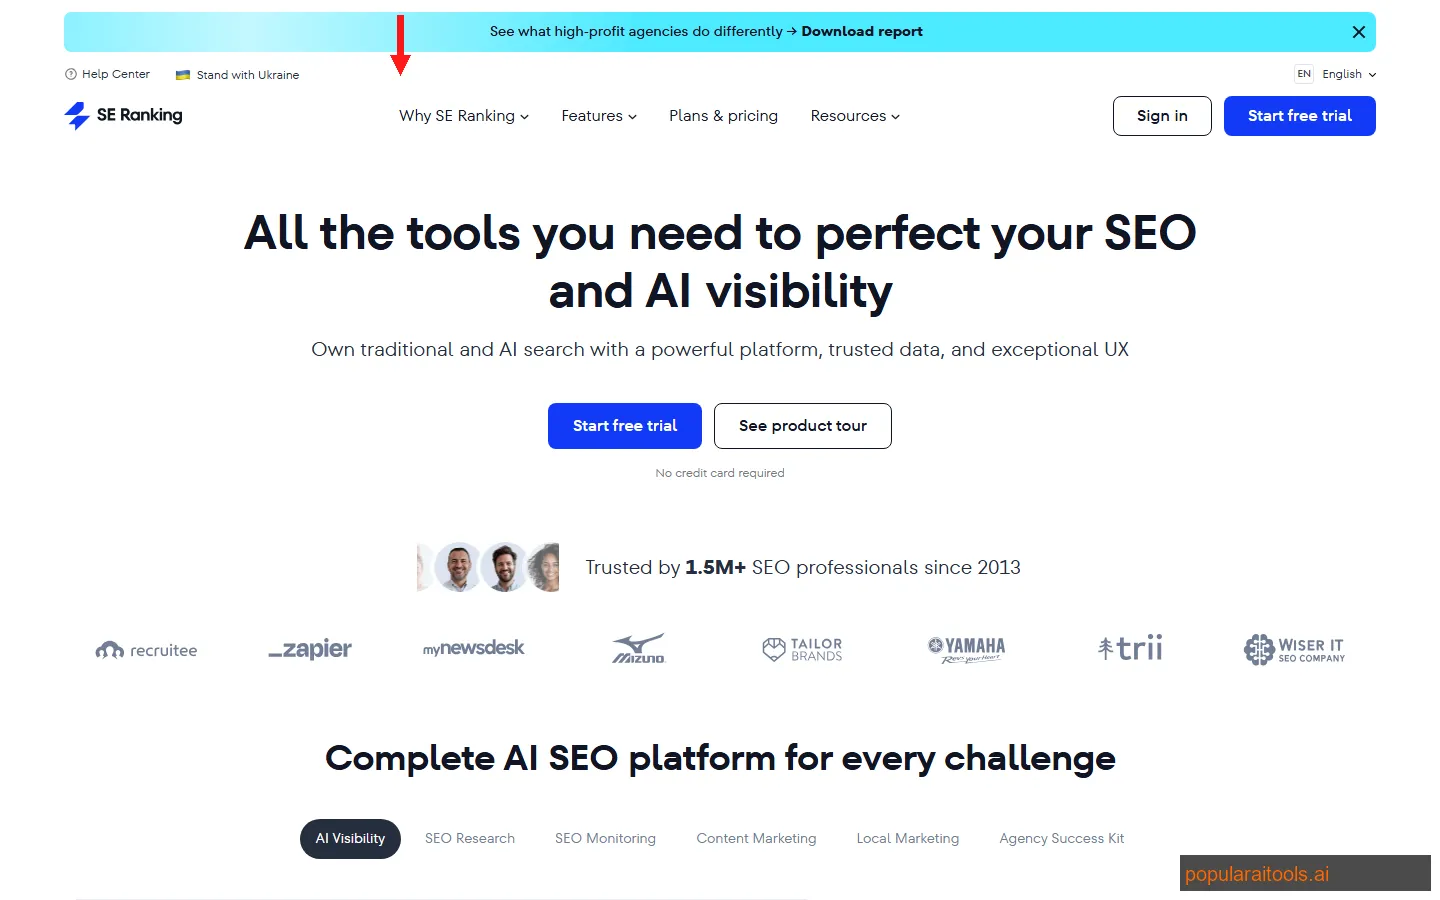Click the Yamaha logo

[964, 648]
